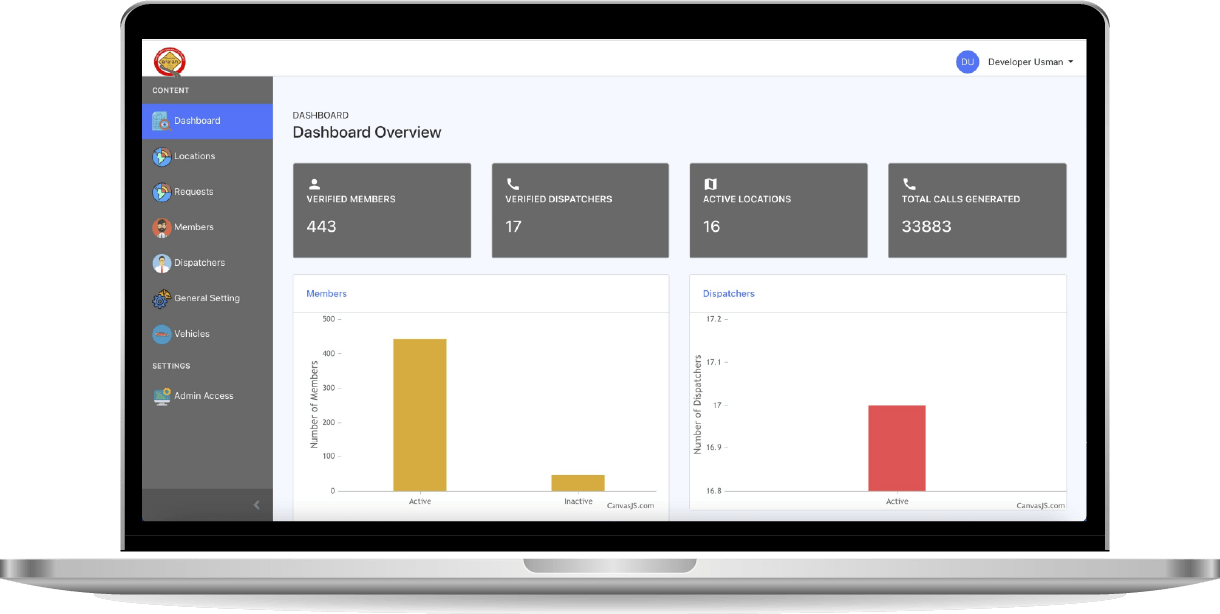Open CanvasJS.com link in Members chart
The image size is (1220, 614).
coord(631,506)
